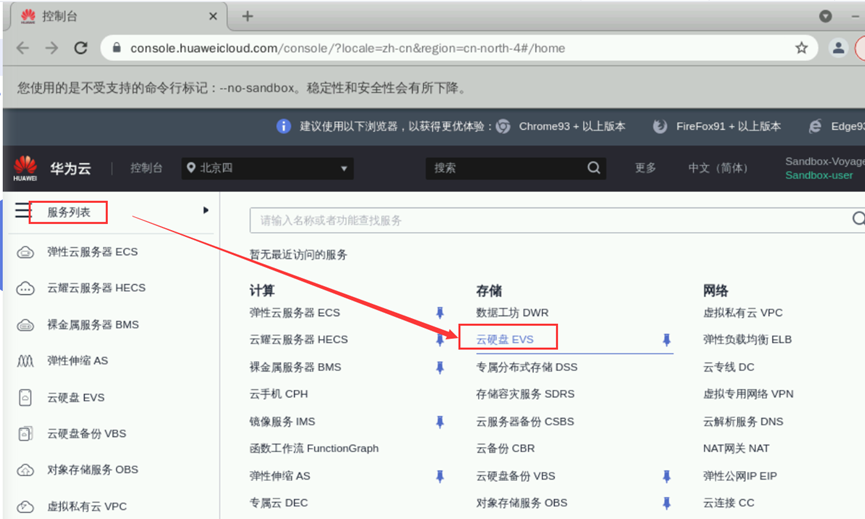Open 函数工作流 FunctionGraph service
Image resolution: width=865 pixels, height=519 pixels.
[314, 448]
